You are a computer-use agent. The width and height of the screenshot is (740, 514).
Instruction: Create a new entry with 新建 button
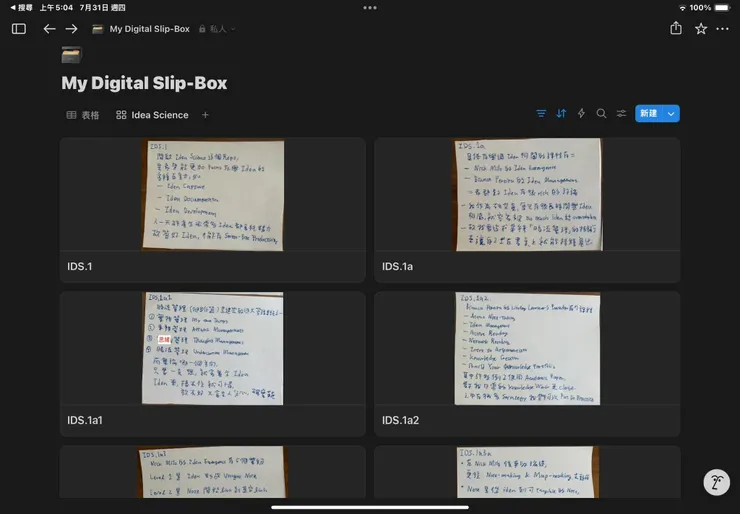648,113
